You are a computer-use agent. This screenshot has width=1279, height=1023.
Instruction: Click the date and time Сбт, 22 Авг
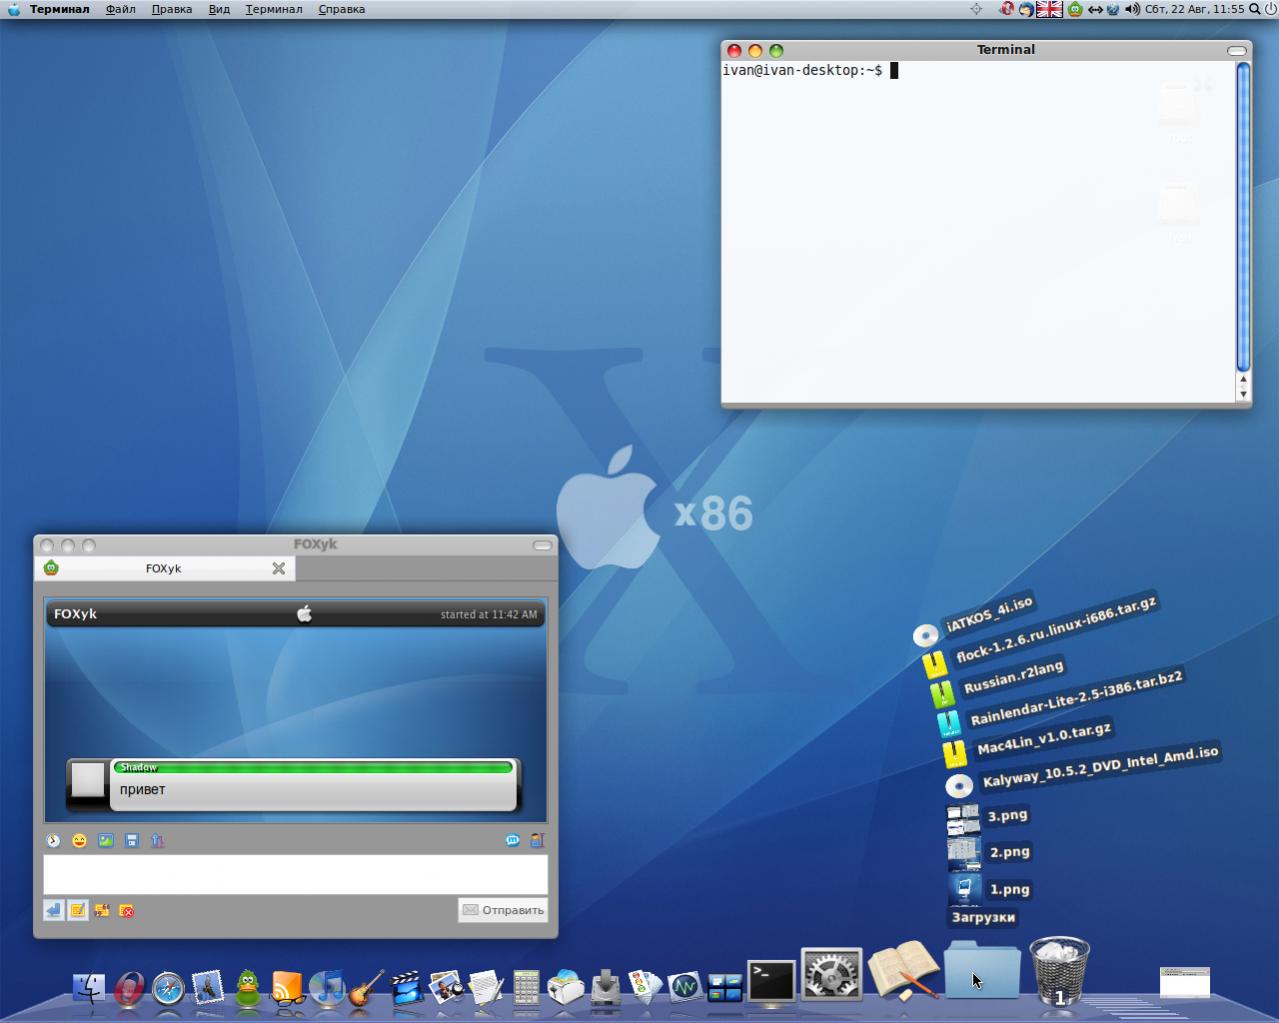[1194, 9]
